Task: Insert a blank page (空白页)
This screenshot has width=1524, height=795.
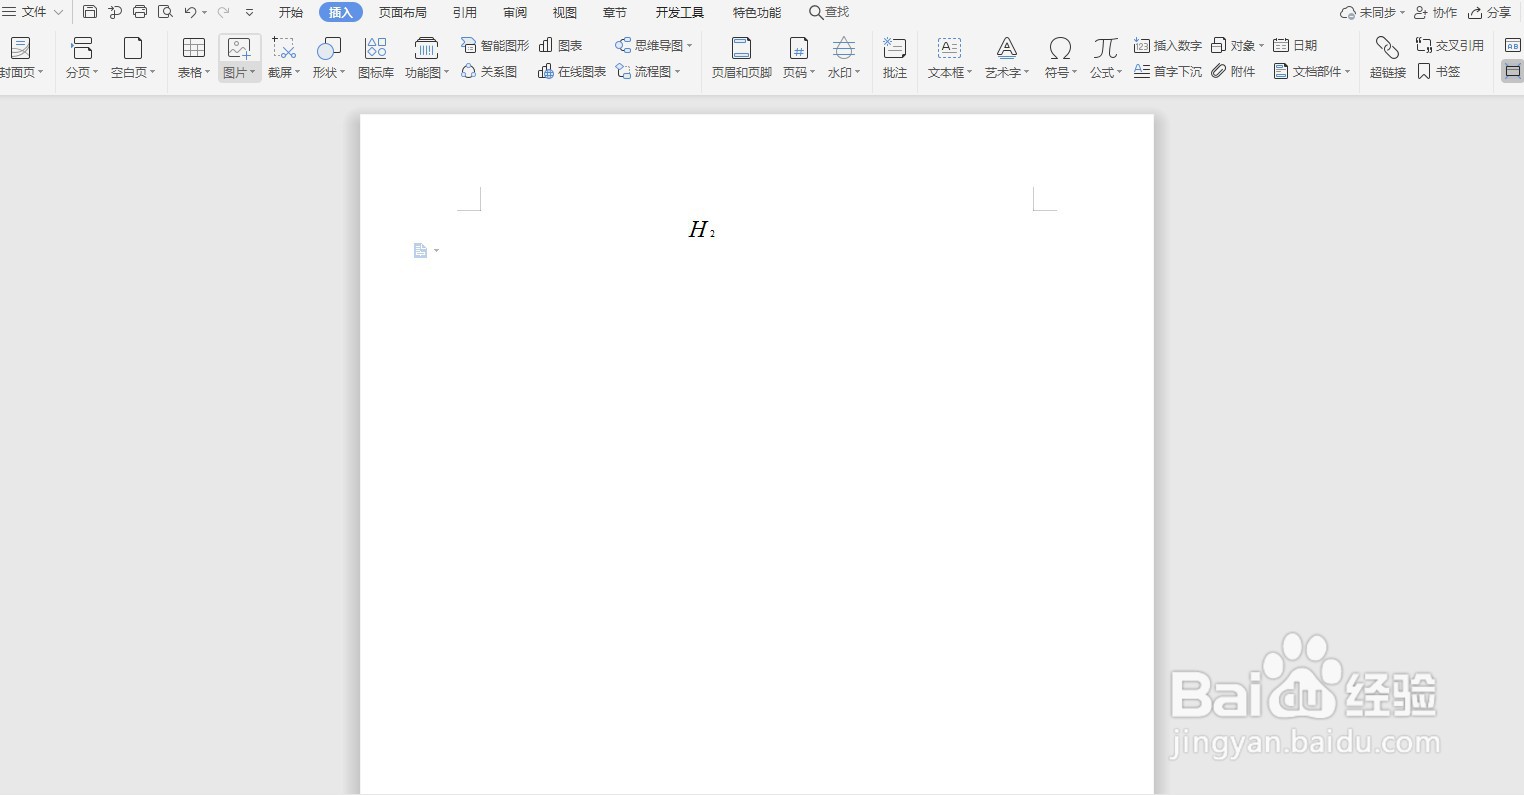Action: 132,58
